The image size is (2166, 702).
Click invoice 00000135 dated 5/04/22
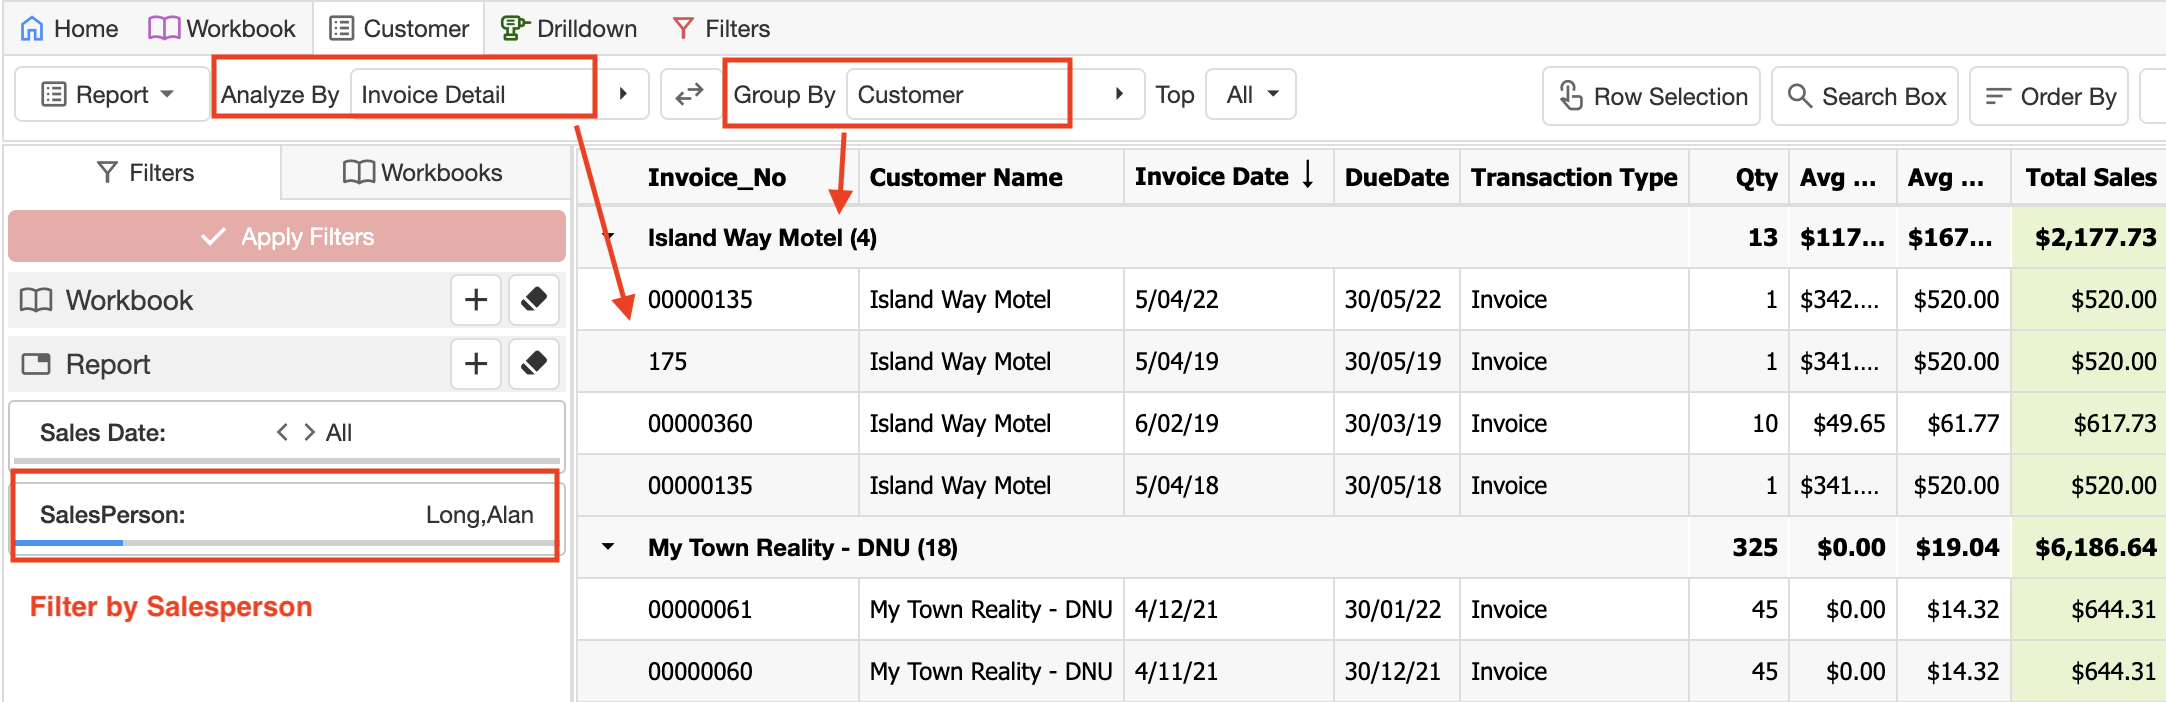[x=700, y=299]
